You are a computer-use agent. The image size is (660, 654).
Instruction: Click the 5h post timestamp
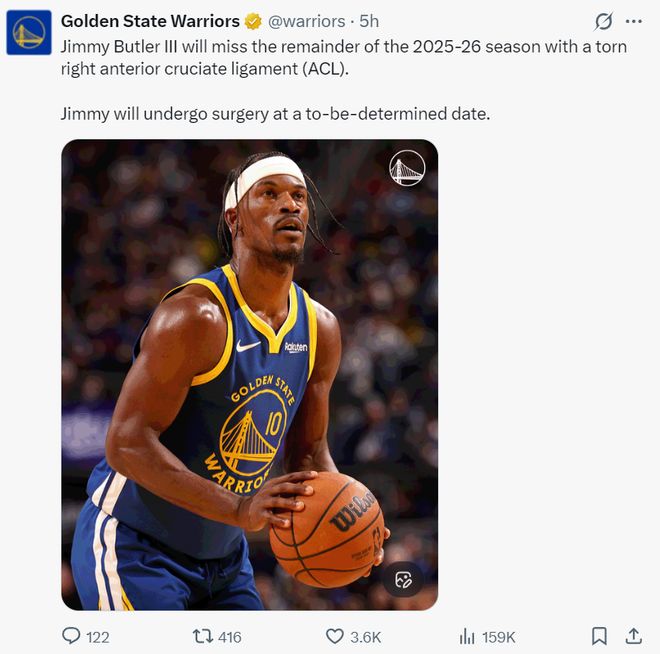point(369,21)
